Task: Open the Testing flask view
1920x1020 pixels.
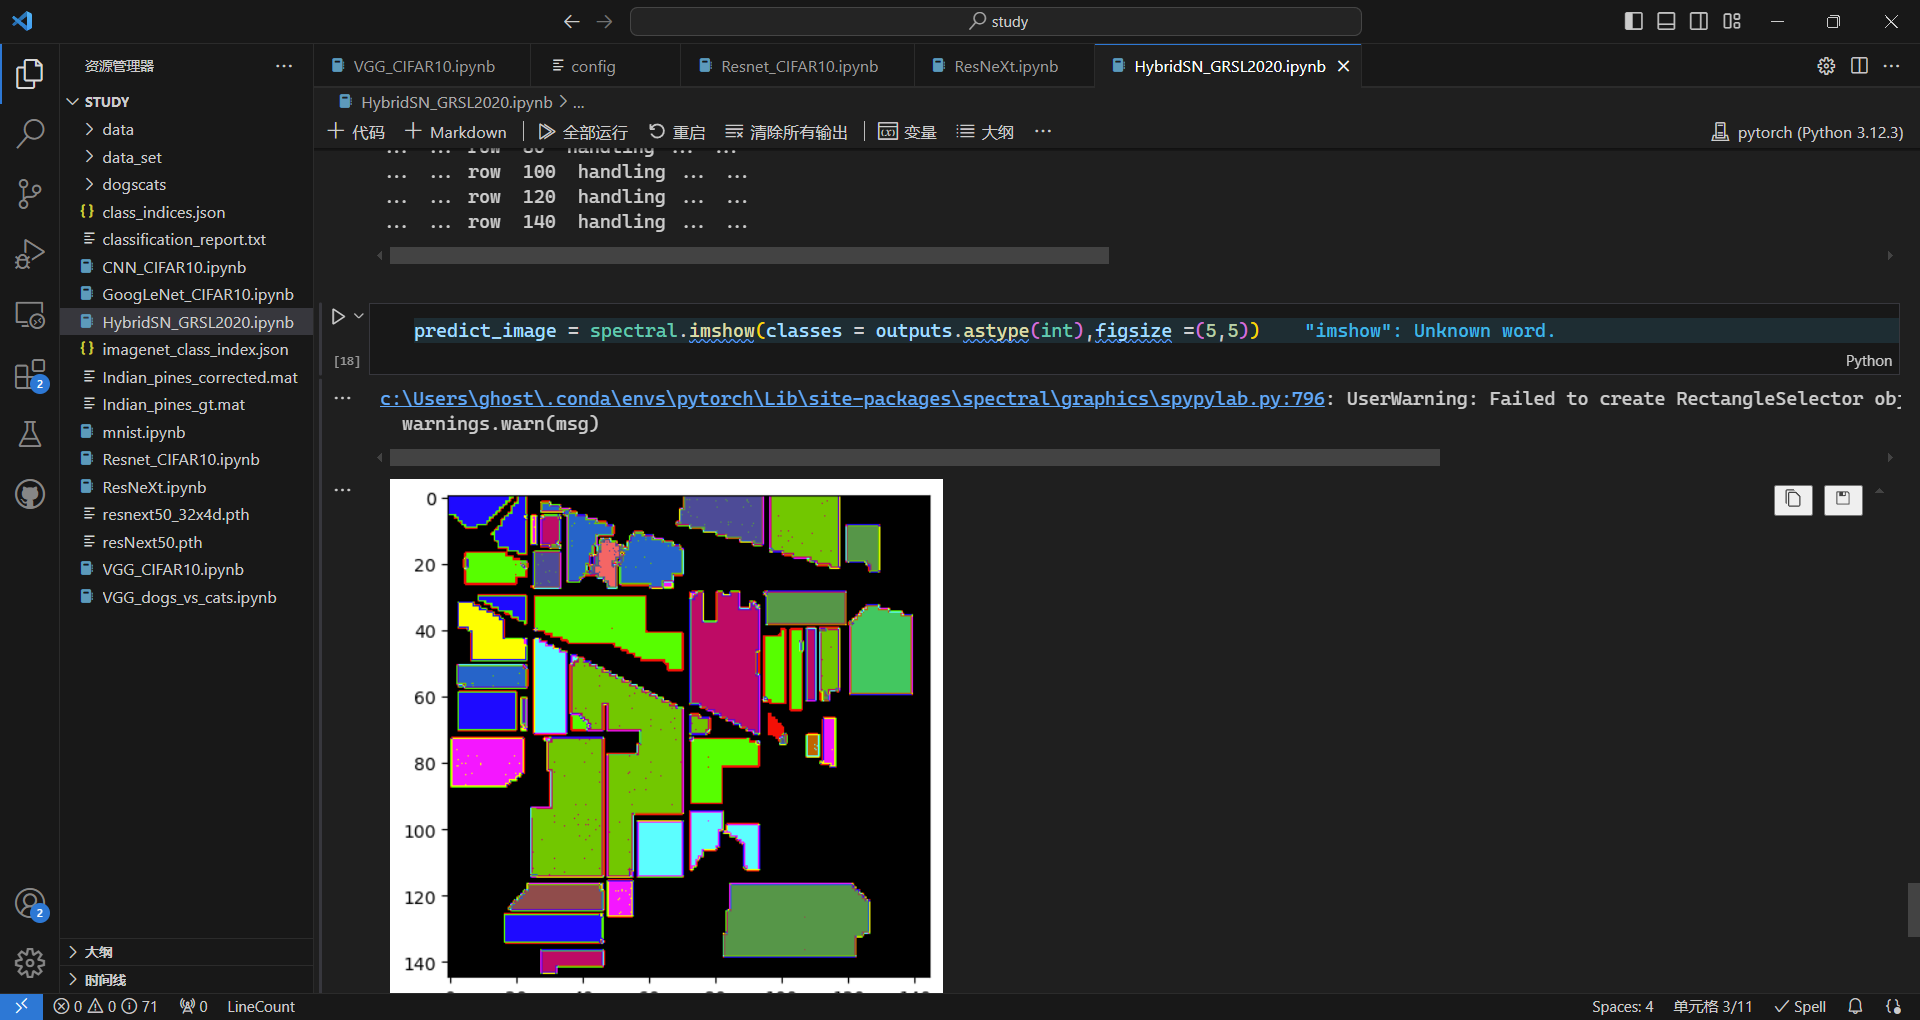Action: pos(30,434)
